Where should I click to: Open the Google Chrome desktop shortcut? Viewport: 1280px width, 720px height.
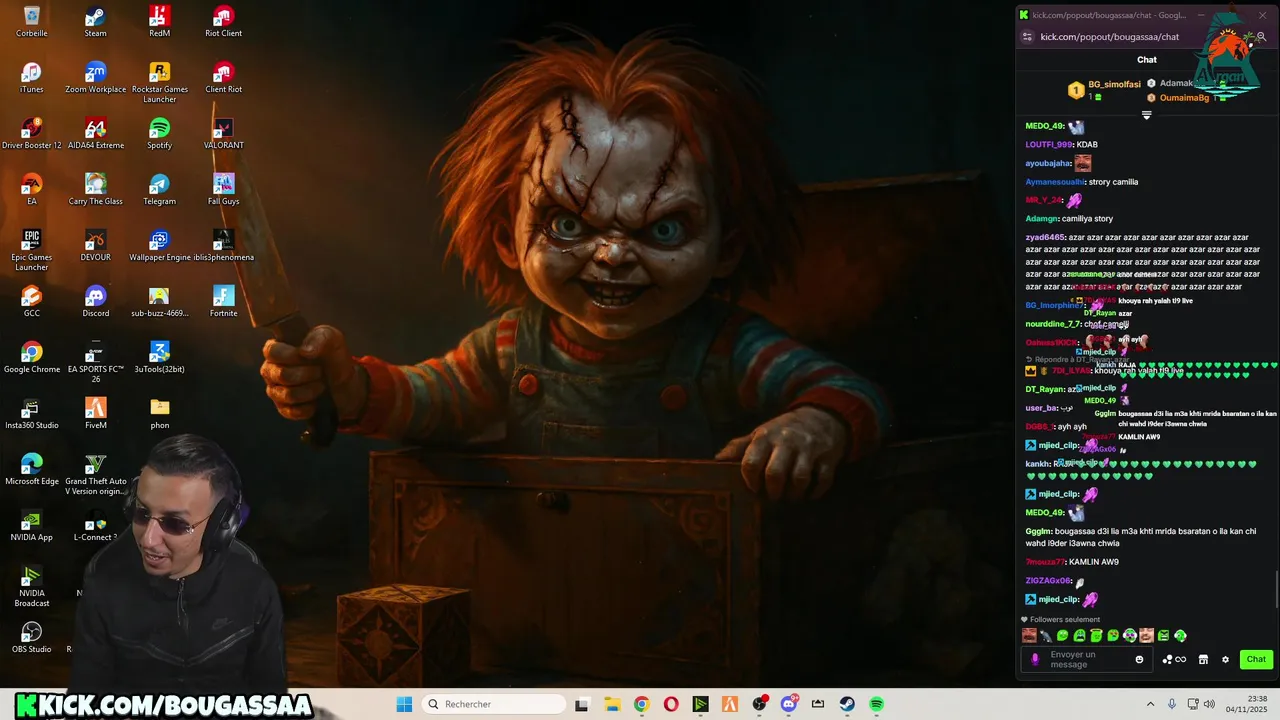pos(32,357)
